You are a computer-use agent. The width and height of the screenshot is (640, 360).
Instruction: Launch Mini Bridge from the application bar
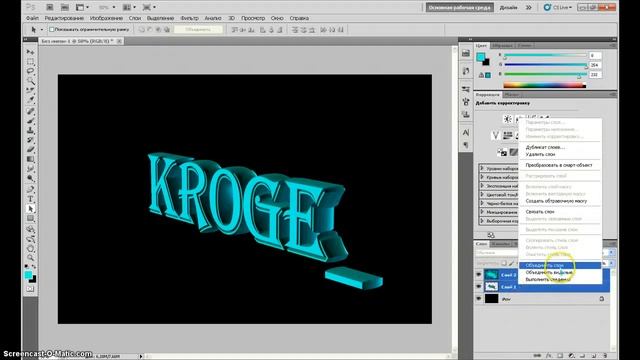(x=64, y=7)
